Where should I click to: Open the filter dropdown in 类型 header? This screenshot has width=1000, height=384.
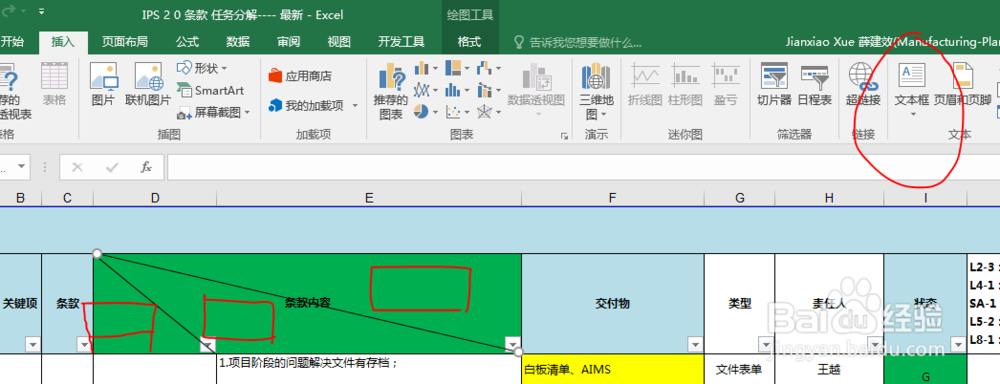(x=765, y=344)
